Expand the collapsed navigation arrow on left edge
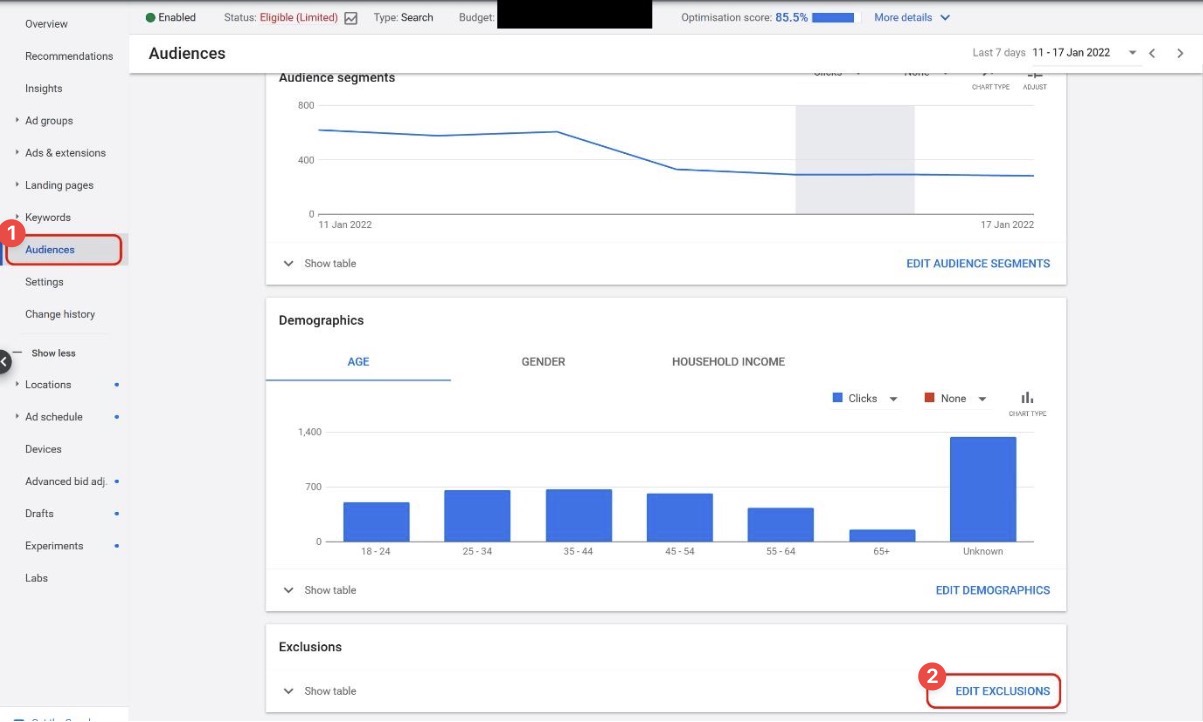This screenshot has height=722, width=1203. (4, 361)
